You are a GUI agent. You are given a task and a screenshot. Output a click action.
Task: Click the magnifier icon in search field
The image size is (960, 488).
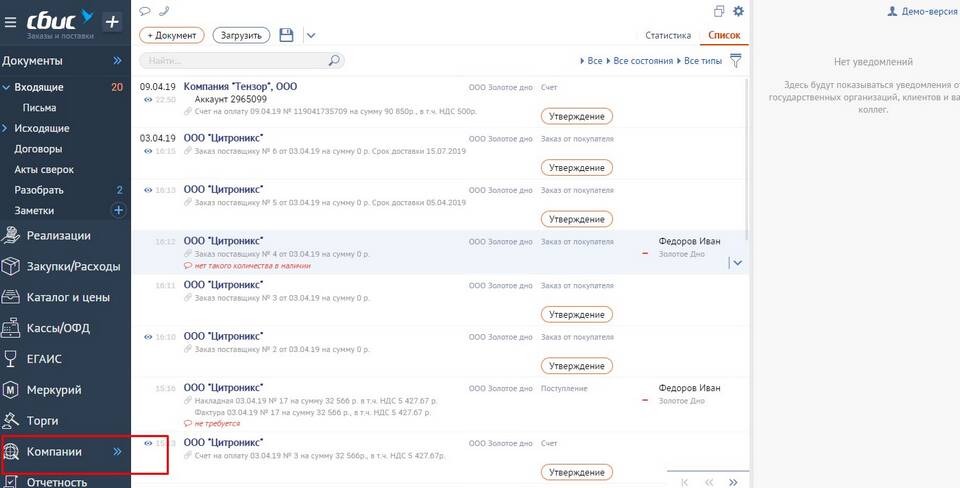pyautogui.click(x=334, y=61)
